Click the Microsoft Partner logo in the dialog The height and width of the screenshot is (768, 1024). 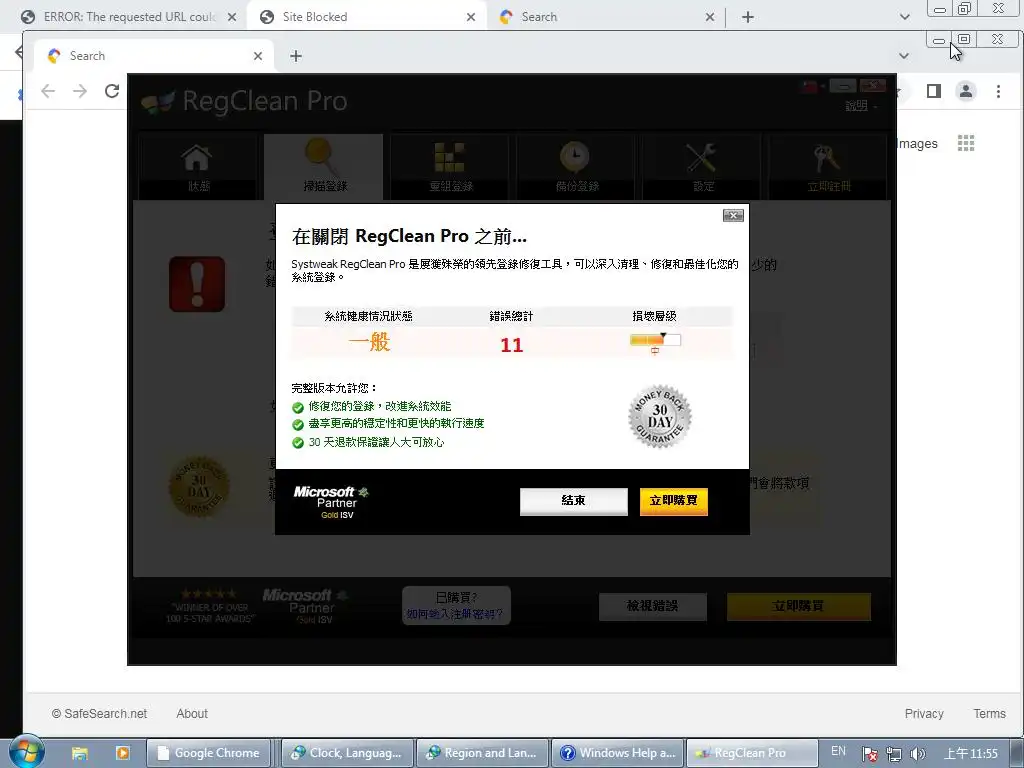(331, 502)
